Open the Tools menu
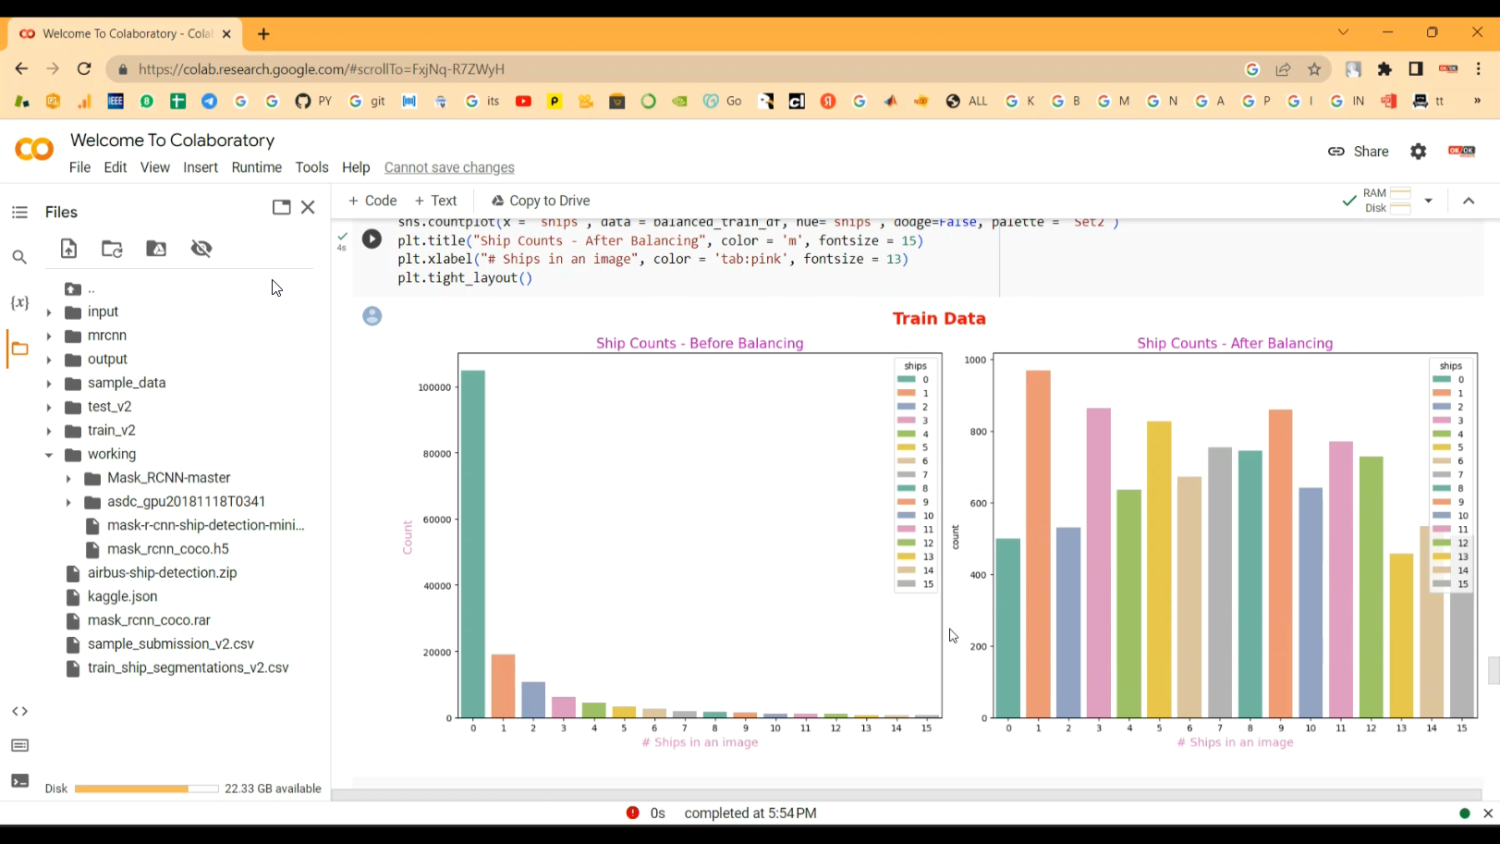The height and width of the screenshot is (844, 1500). click(x=311, y=167)
